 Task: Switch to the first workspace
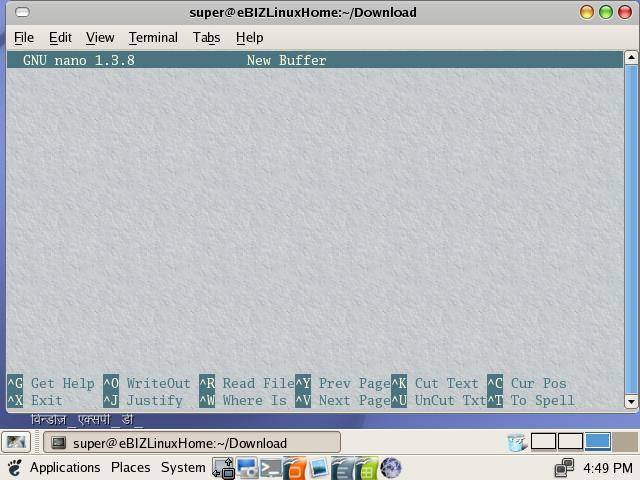[543, 442]
